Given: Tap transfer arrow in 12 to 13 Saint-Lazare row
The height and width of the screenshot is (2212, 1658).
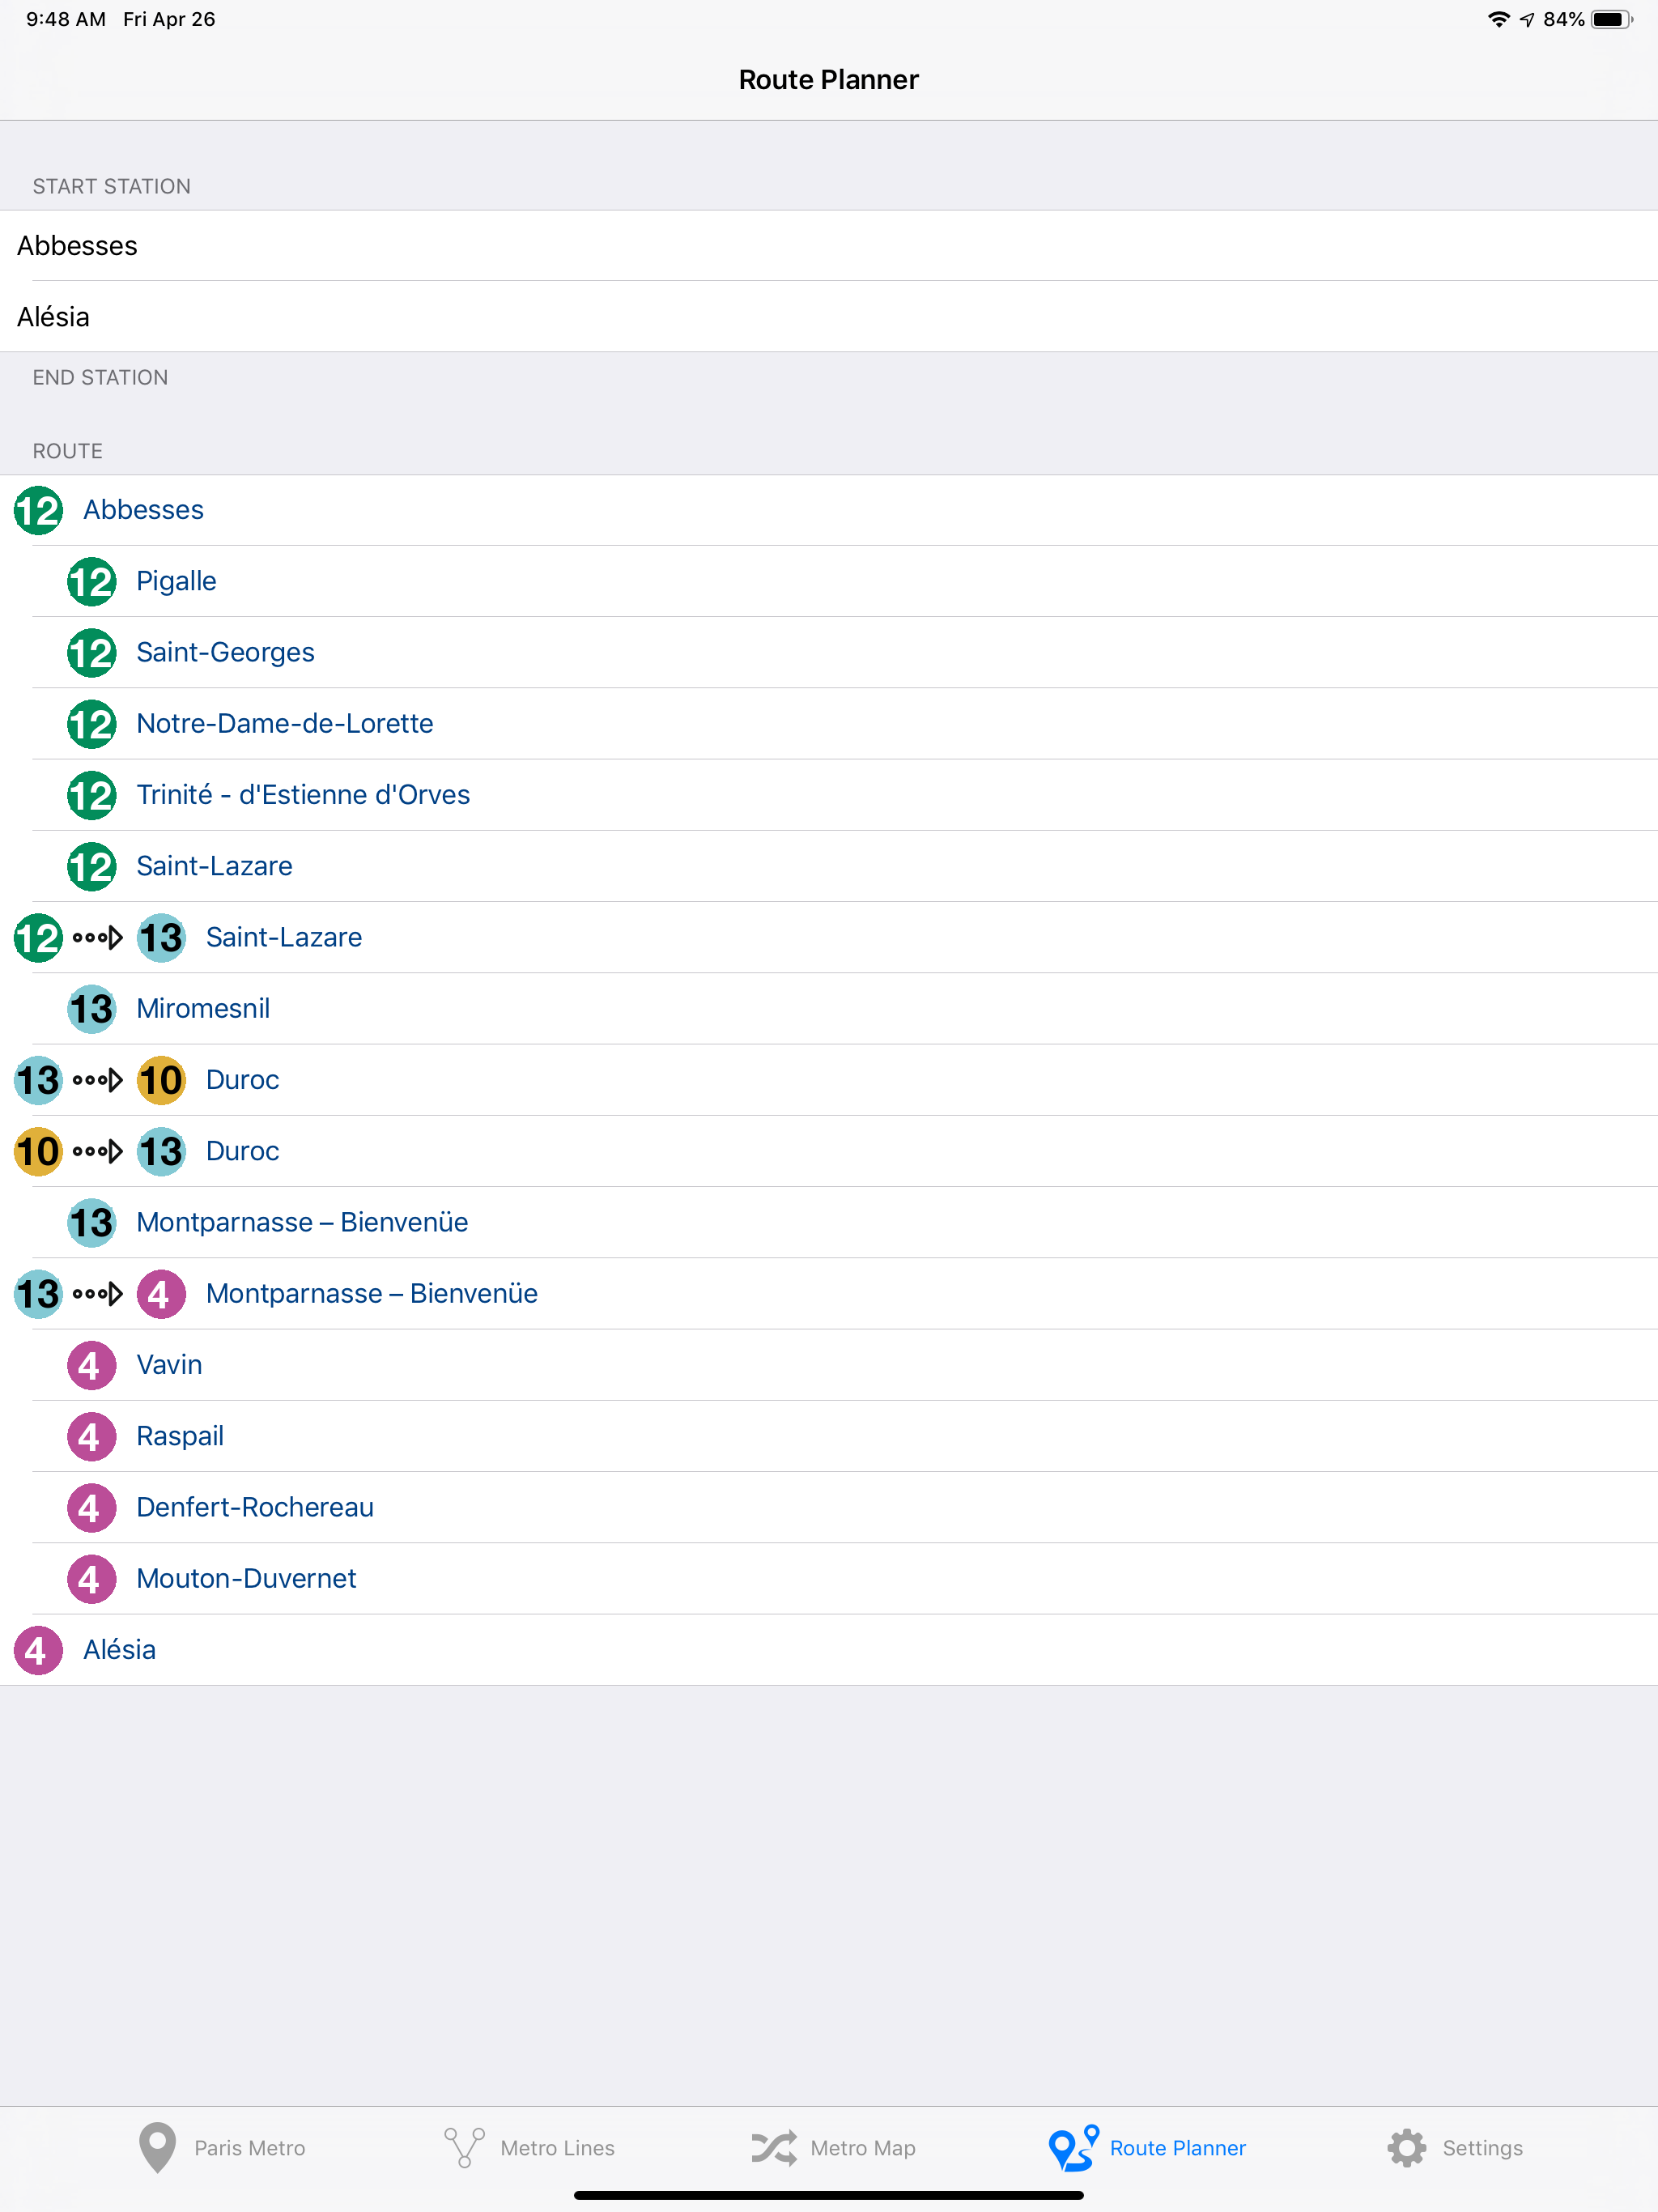Looking at the screenshot, I should coord(98,938).
